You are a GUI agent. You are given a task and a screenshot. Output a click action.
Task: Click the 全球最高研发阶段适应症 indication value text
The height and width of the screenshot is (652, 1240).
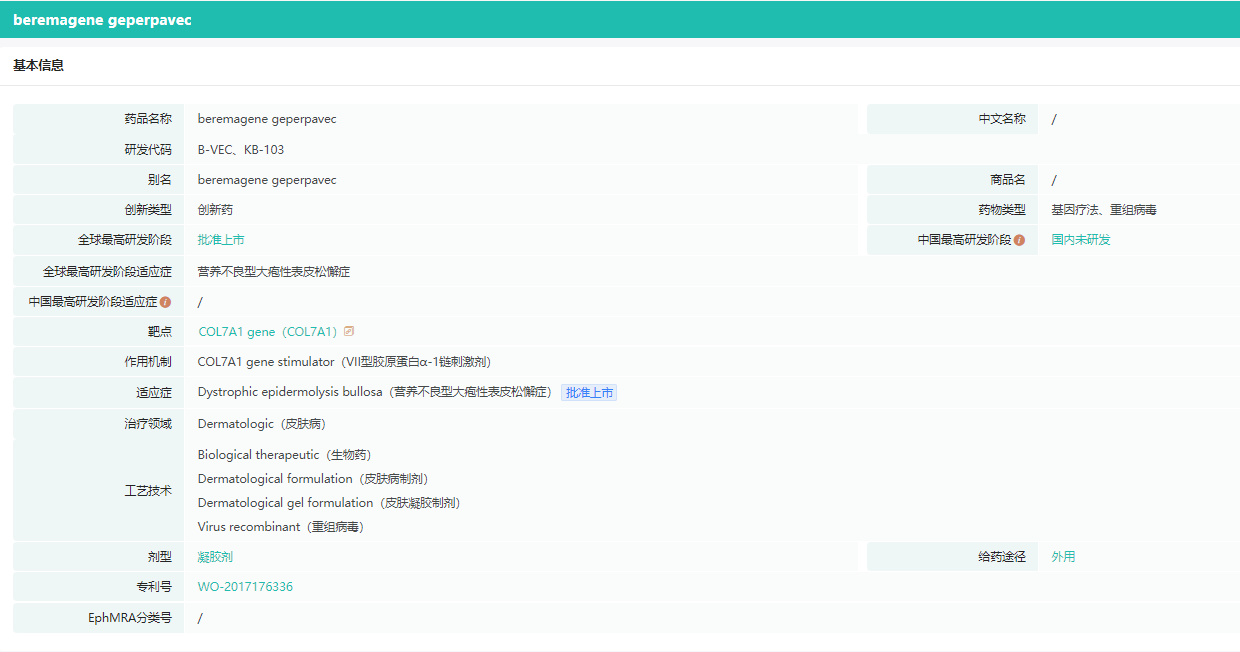(274, 272)
